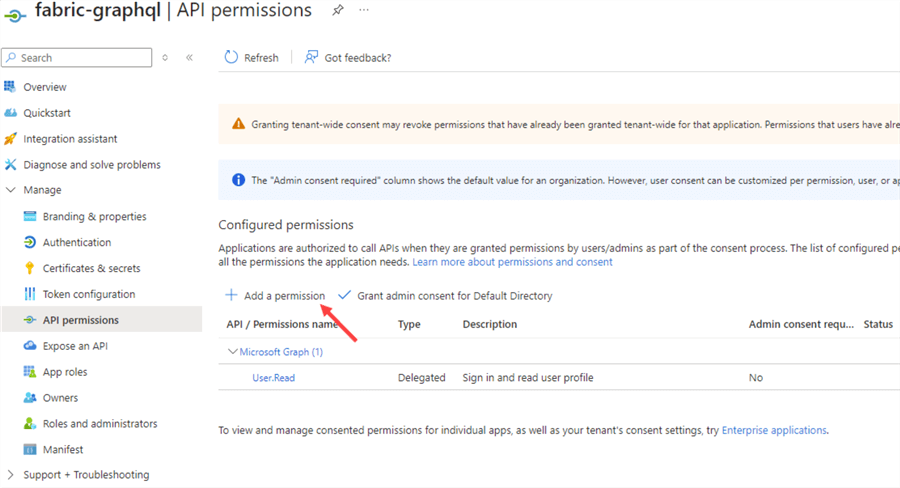Image resolution: width=900 pixels, height=488 pixels.
Task: Click the Certificates & secrets key icon
Action: (x=30, y=268)
